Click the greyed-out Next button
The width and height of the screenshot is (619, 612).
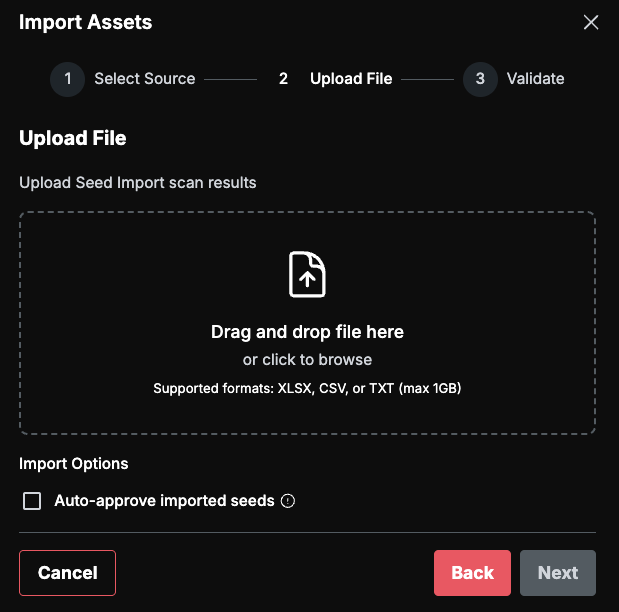558,573
